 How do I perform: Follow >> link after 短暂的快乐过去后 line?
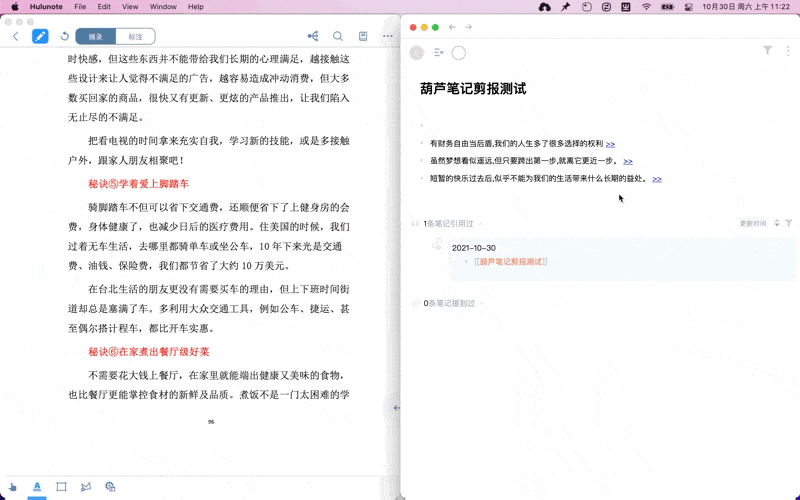(x=657, y=180)
